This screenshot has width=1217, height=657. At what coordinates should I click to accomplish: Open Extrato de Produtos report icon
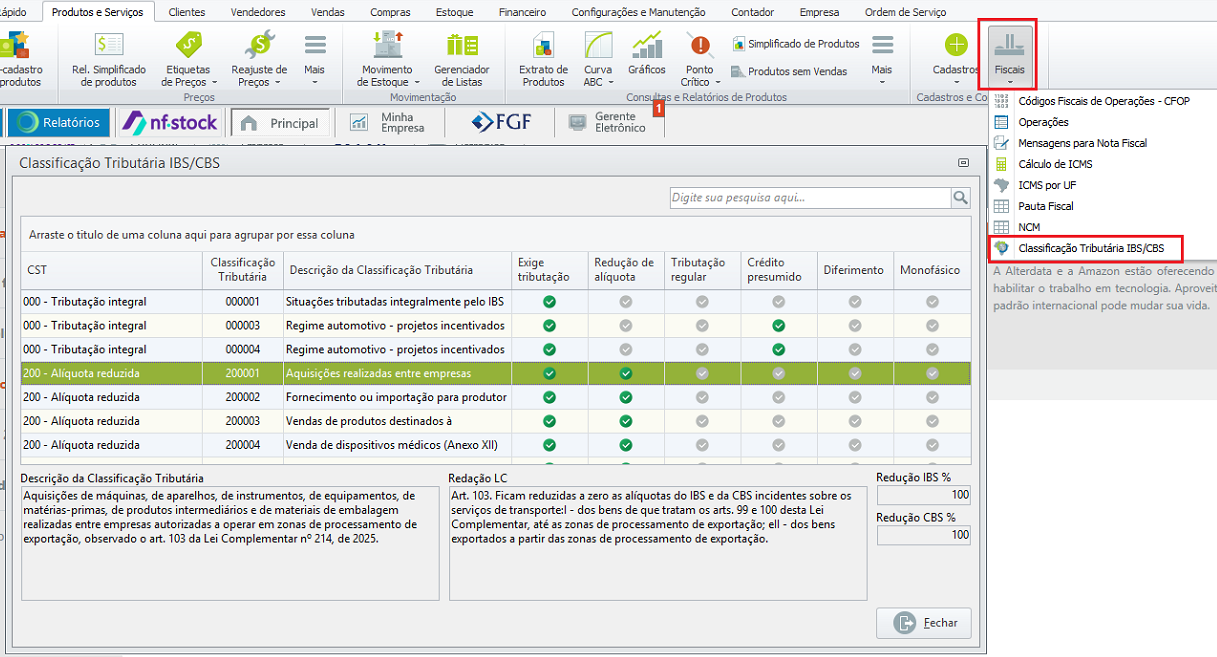(543, 46)
